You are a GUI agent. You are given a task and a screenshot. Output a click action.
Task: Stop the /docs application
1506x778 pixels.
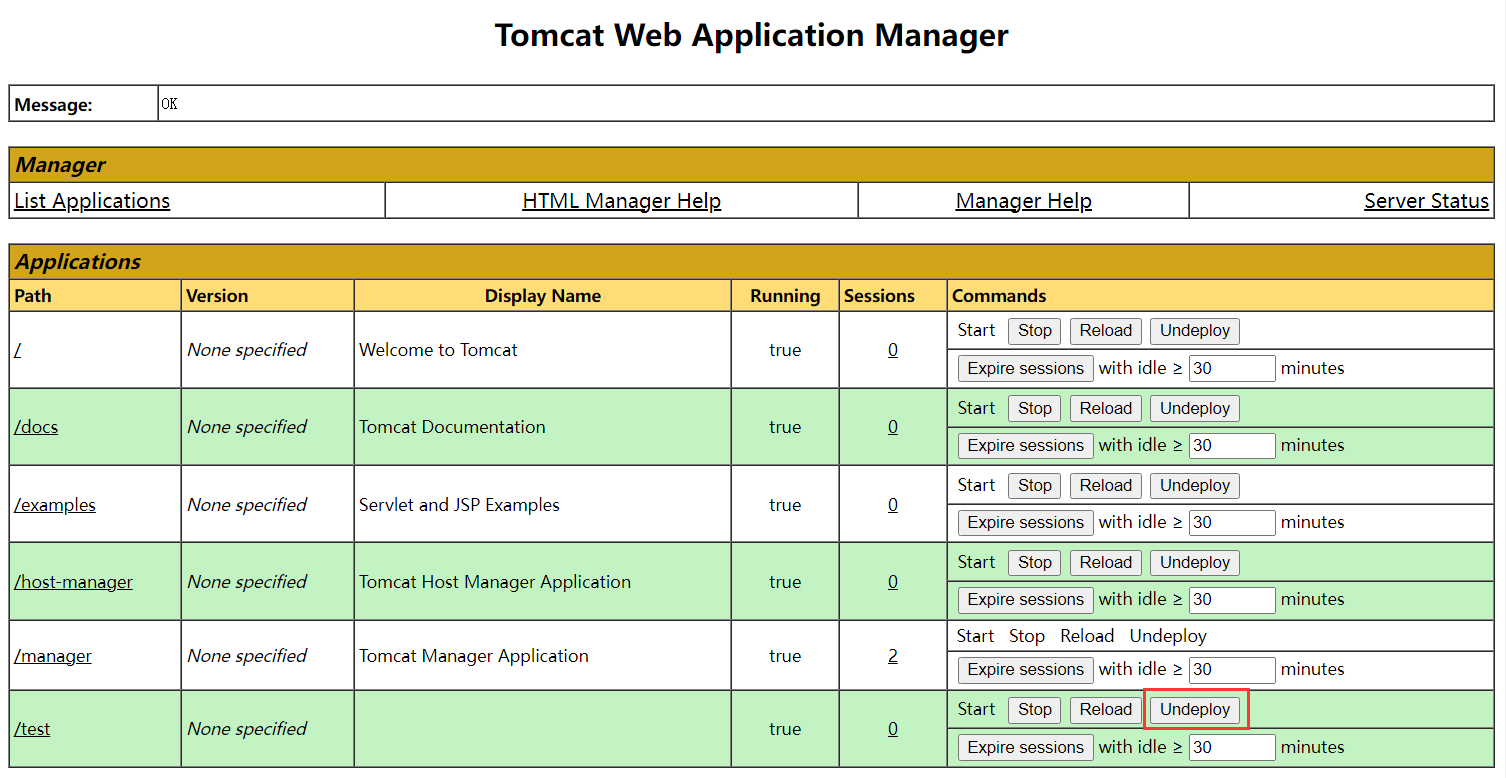tap(1034, 408)
